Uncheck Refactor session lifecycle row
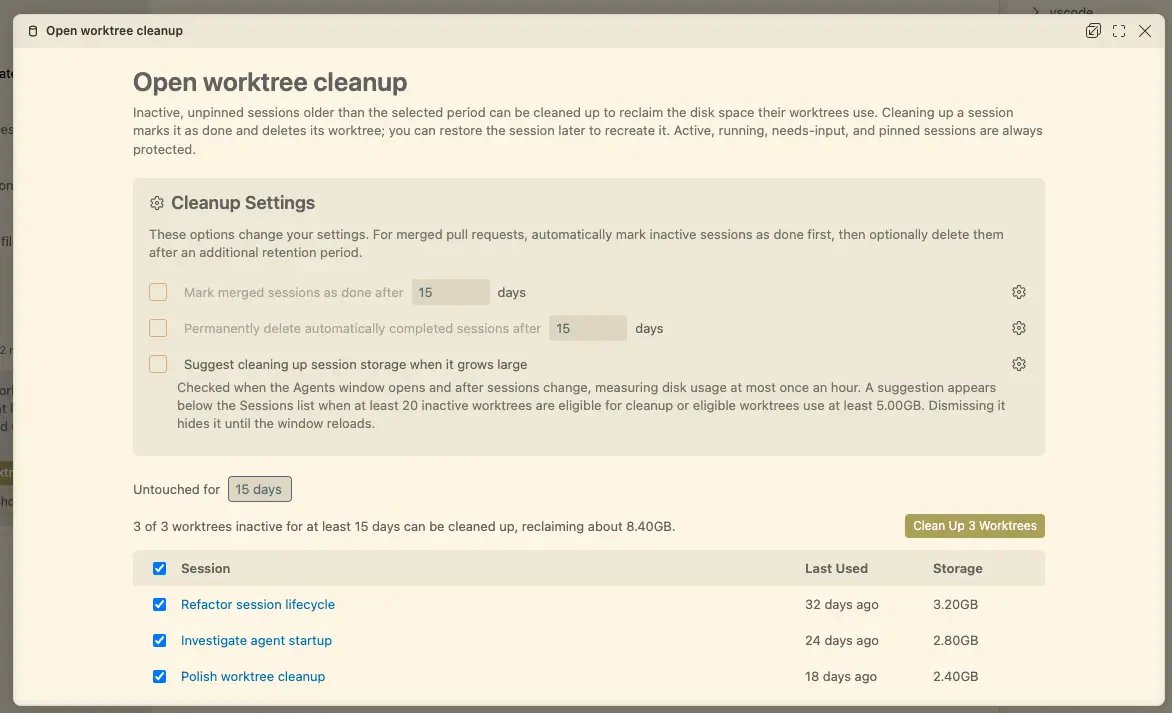The width and height of the screenshot is (1172, 713). (159, 605)
